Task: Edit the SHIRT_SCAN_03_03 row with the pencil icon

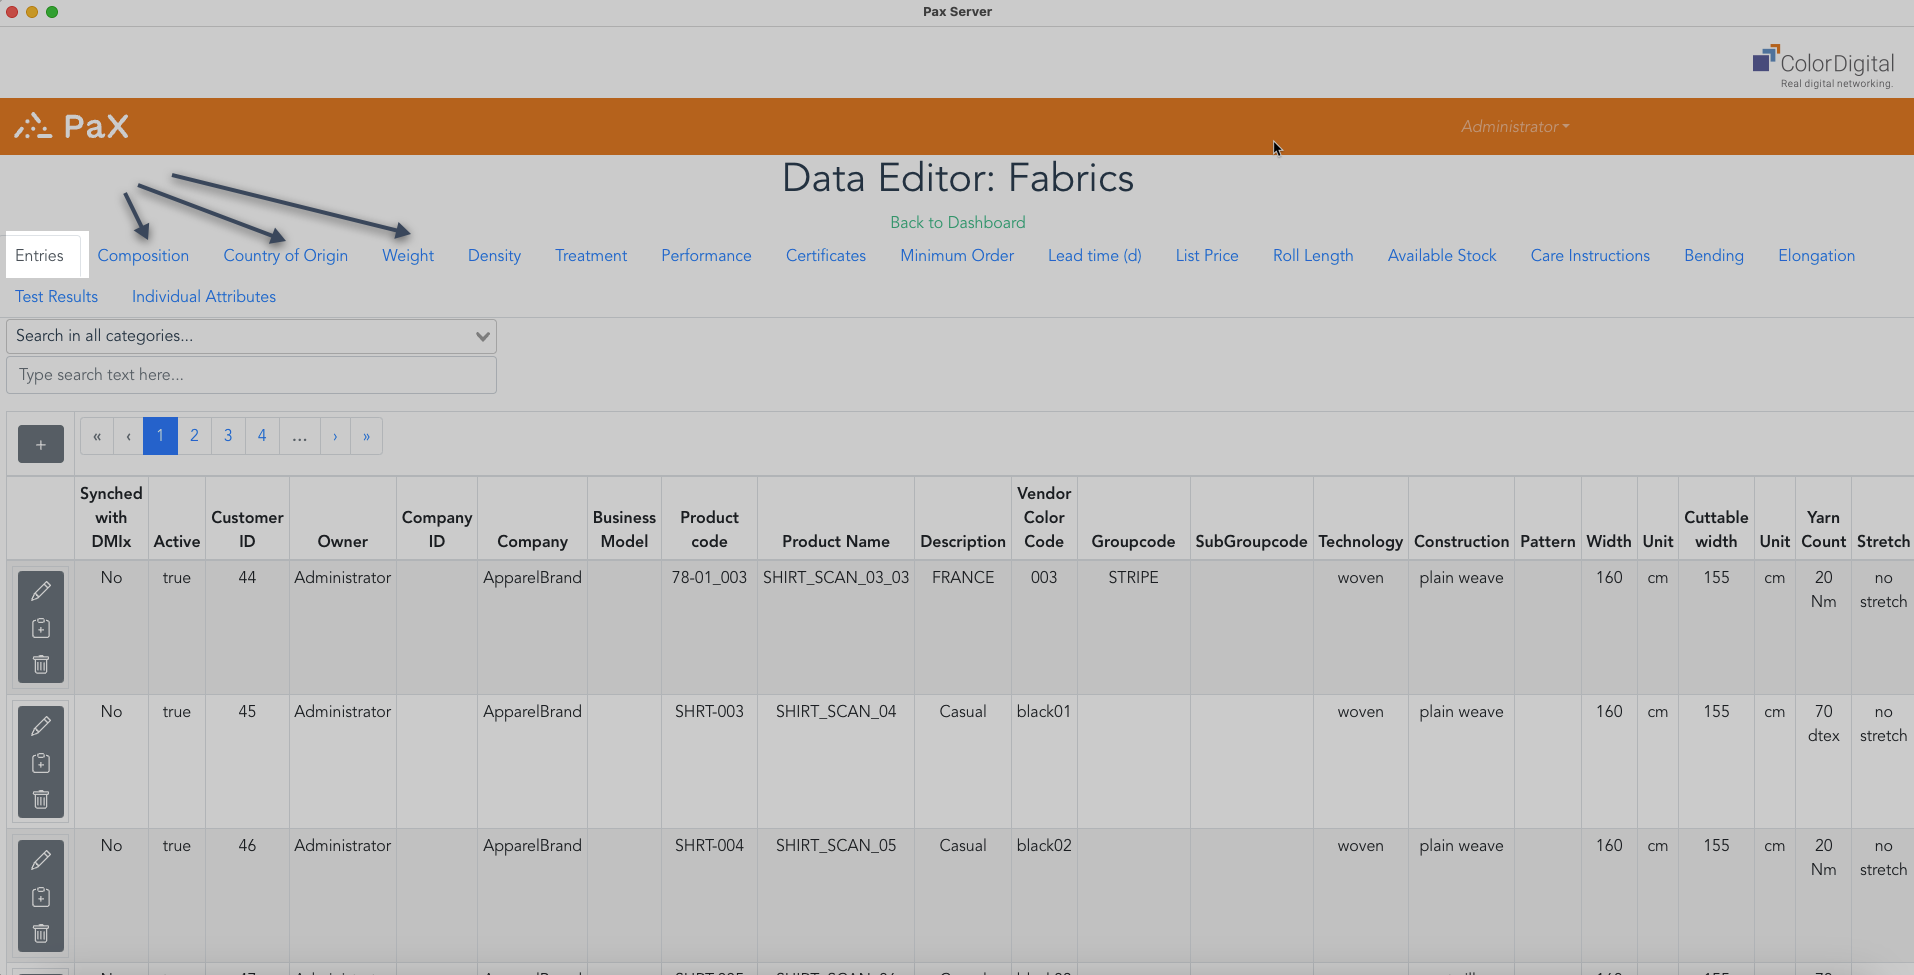Action: point(41,591)
